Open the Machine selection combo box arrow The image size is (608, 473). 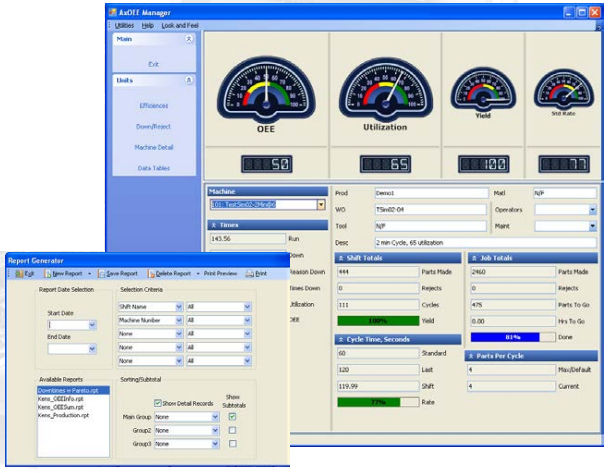click(x=321, y=205)
